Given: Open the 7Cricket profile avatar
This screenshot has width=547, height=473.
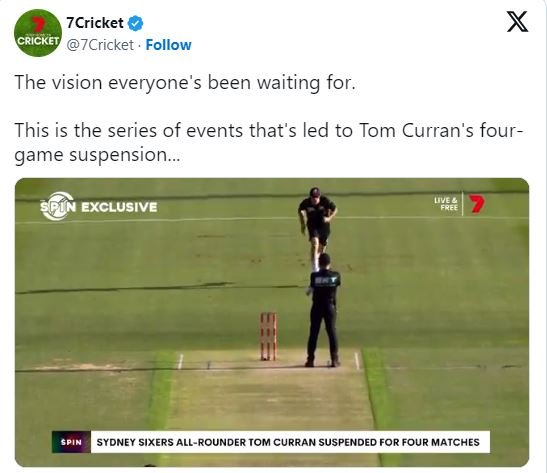Looking at the screenshot, I should tap(38, 33).
